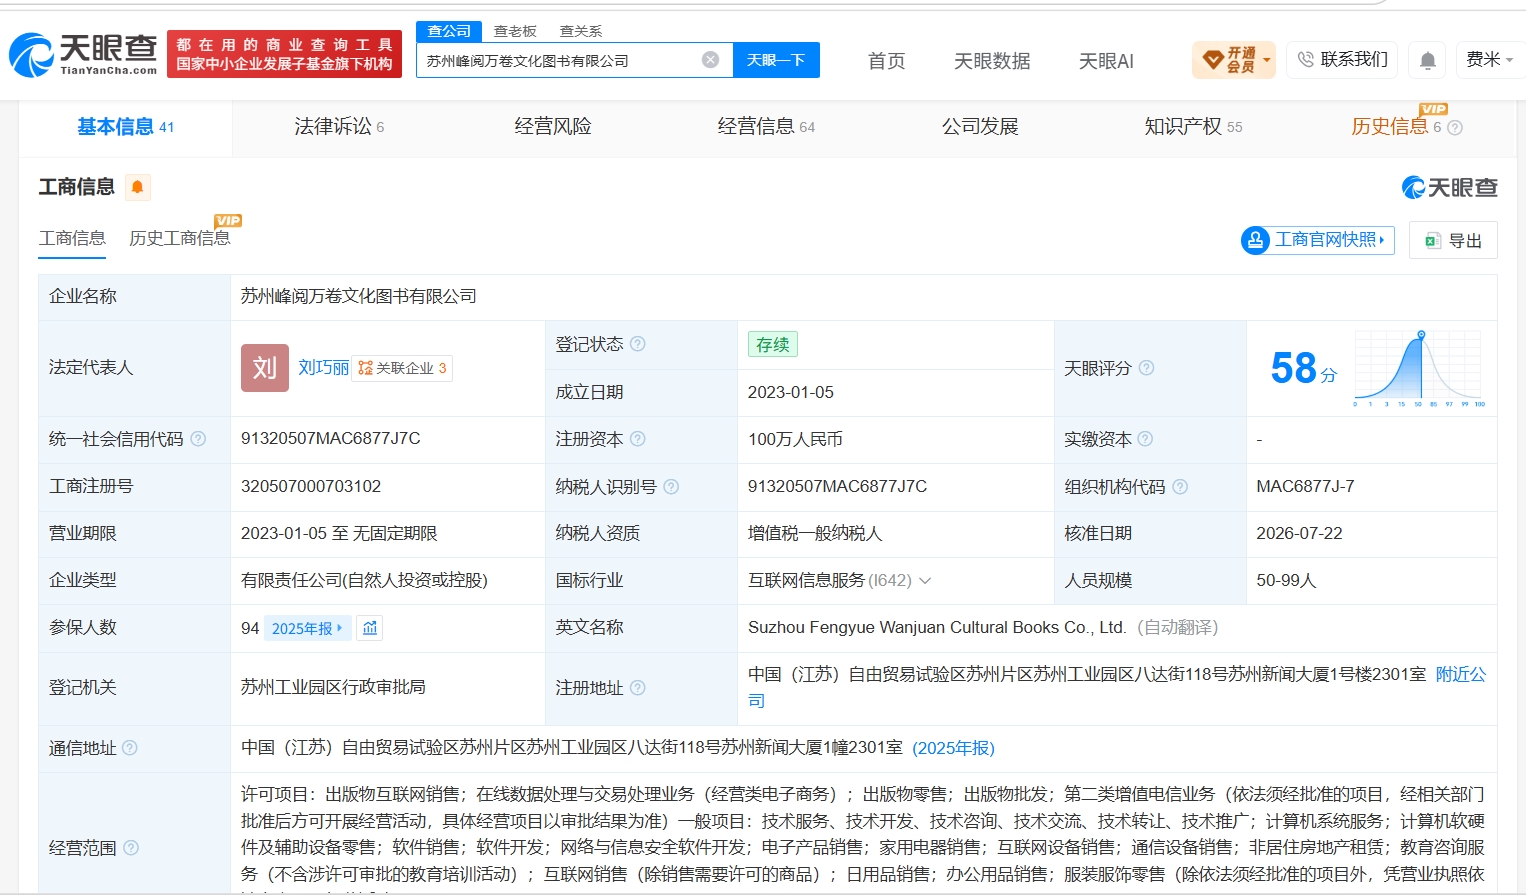This screenshot has height=895, width=1526.
Task: Expand the 互联网信息服务 industry chevron
Action: click(925, 581)
